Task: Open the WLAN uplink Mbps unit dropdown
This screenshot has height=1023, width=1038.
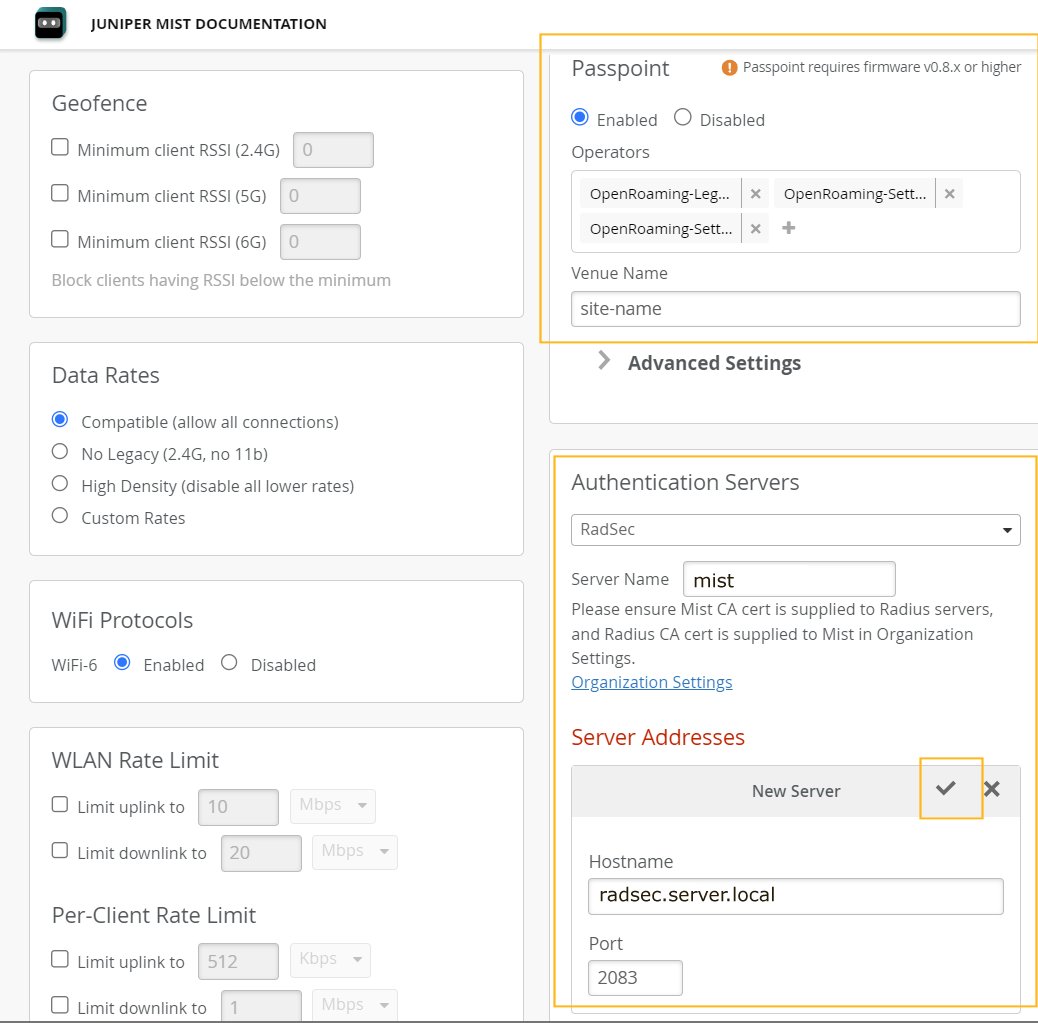Action: [332, 805]
